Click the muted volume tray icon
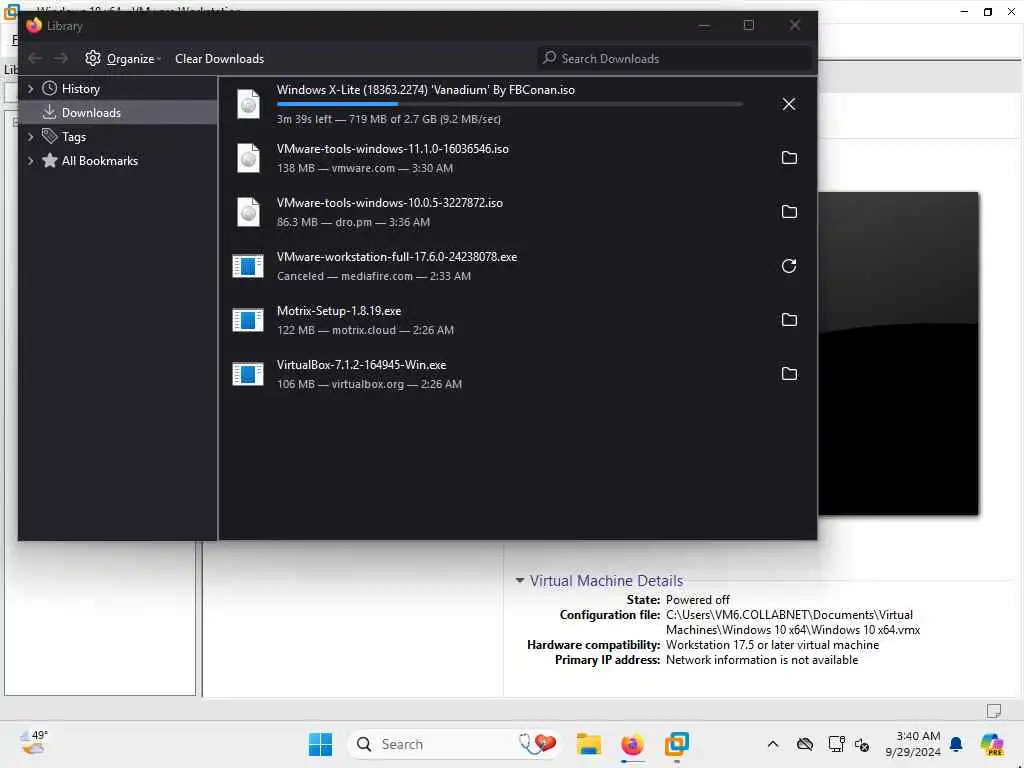 tap(862, 745)
